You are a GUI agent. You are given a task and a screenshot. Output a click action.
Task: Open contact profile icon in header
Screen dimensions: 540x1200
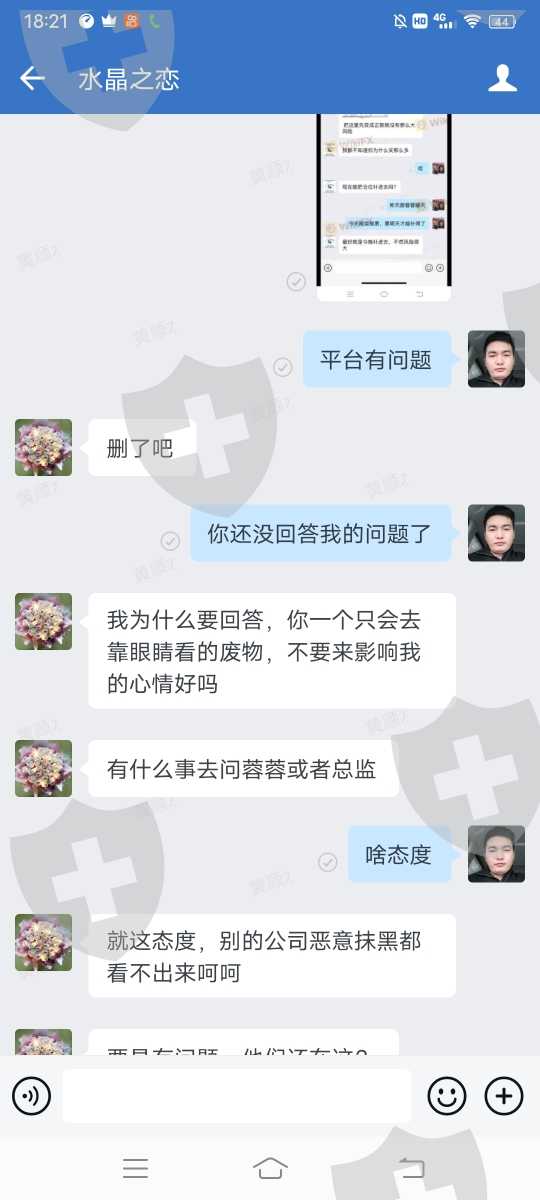point(502,79)
